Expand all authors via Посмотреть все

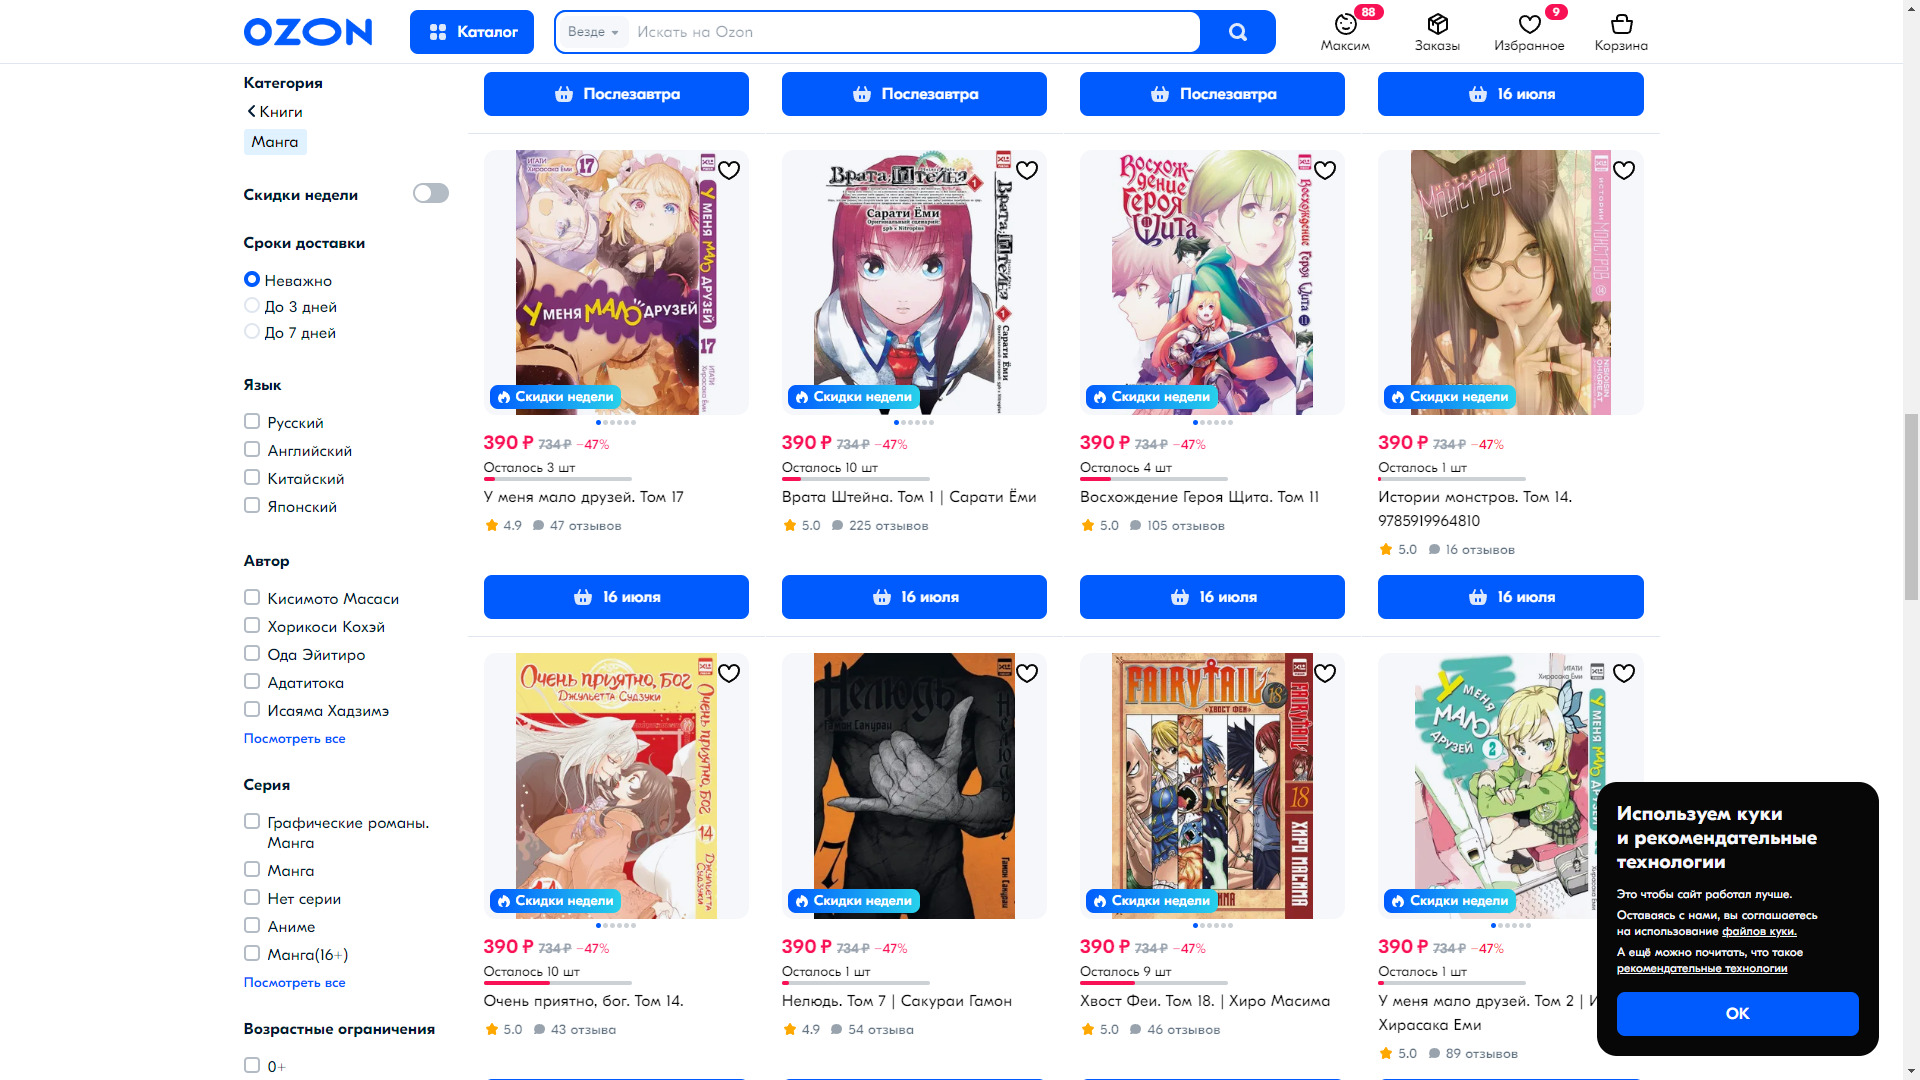pos(294,738)
